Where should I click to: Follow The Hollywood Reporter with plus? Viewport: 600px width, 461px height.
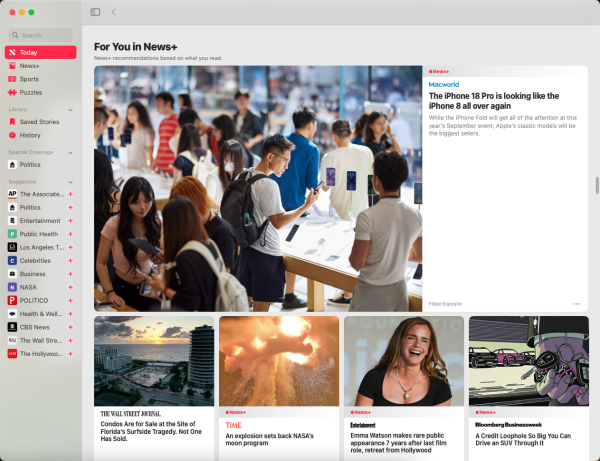coord(70,354)
